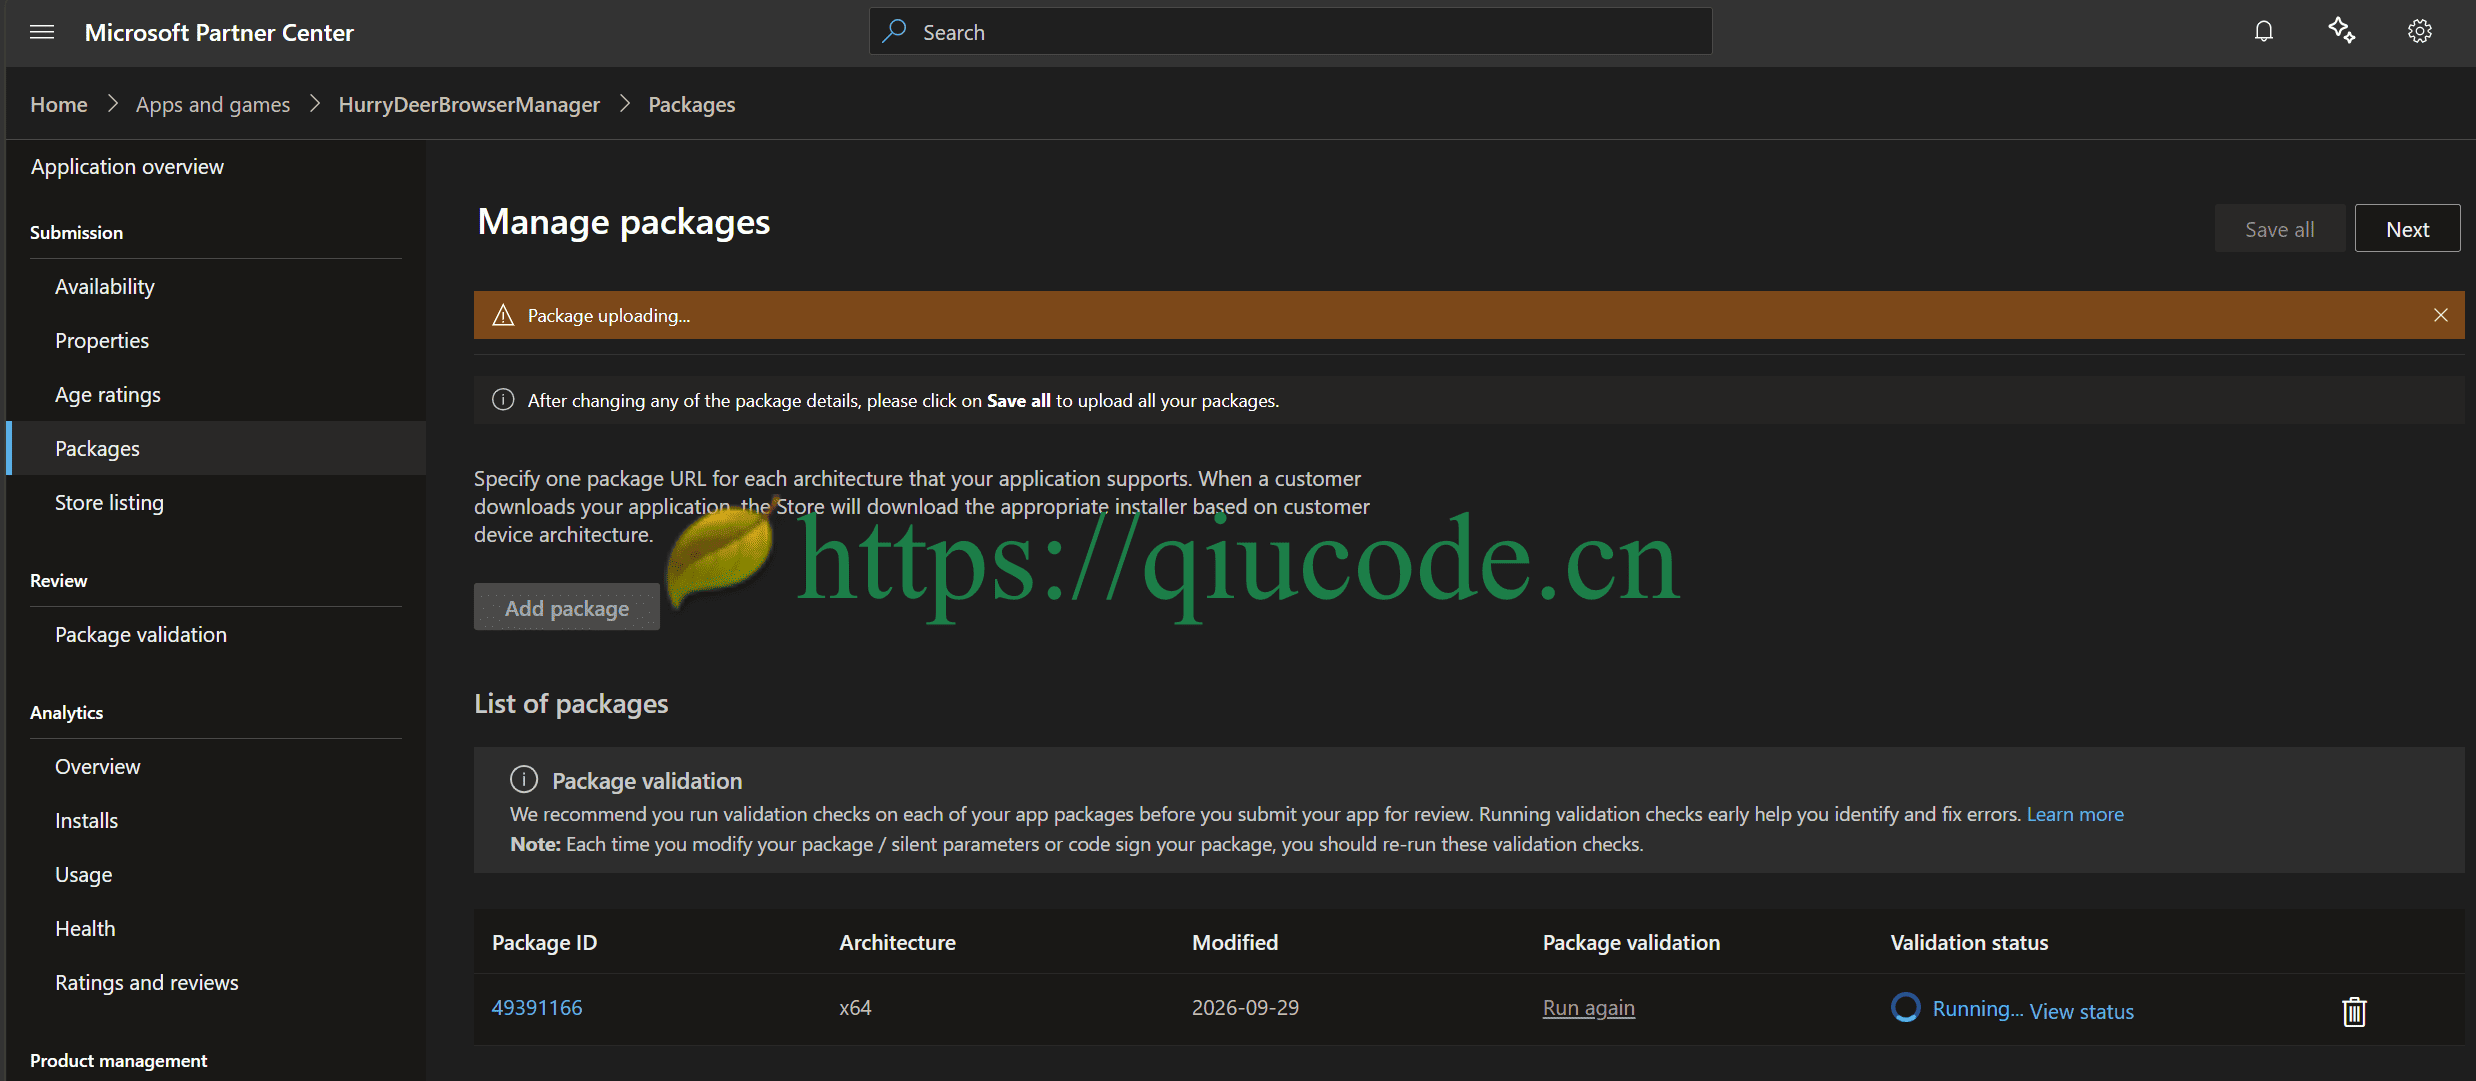Click the Architecture column header
Image resolution: width=2476 pixels, height=1081 pixels.
click(897, 942)
